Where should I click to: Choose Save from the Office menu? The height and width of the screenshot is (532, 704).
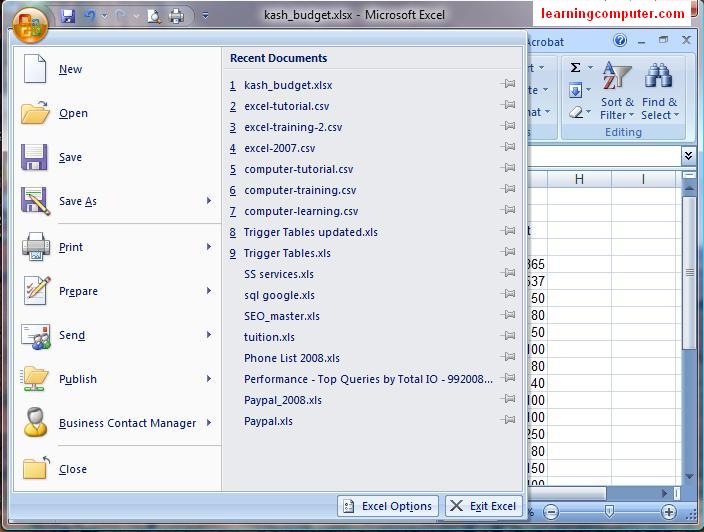coord(118,157)
